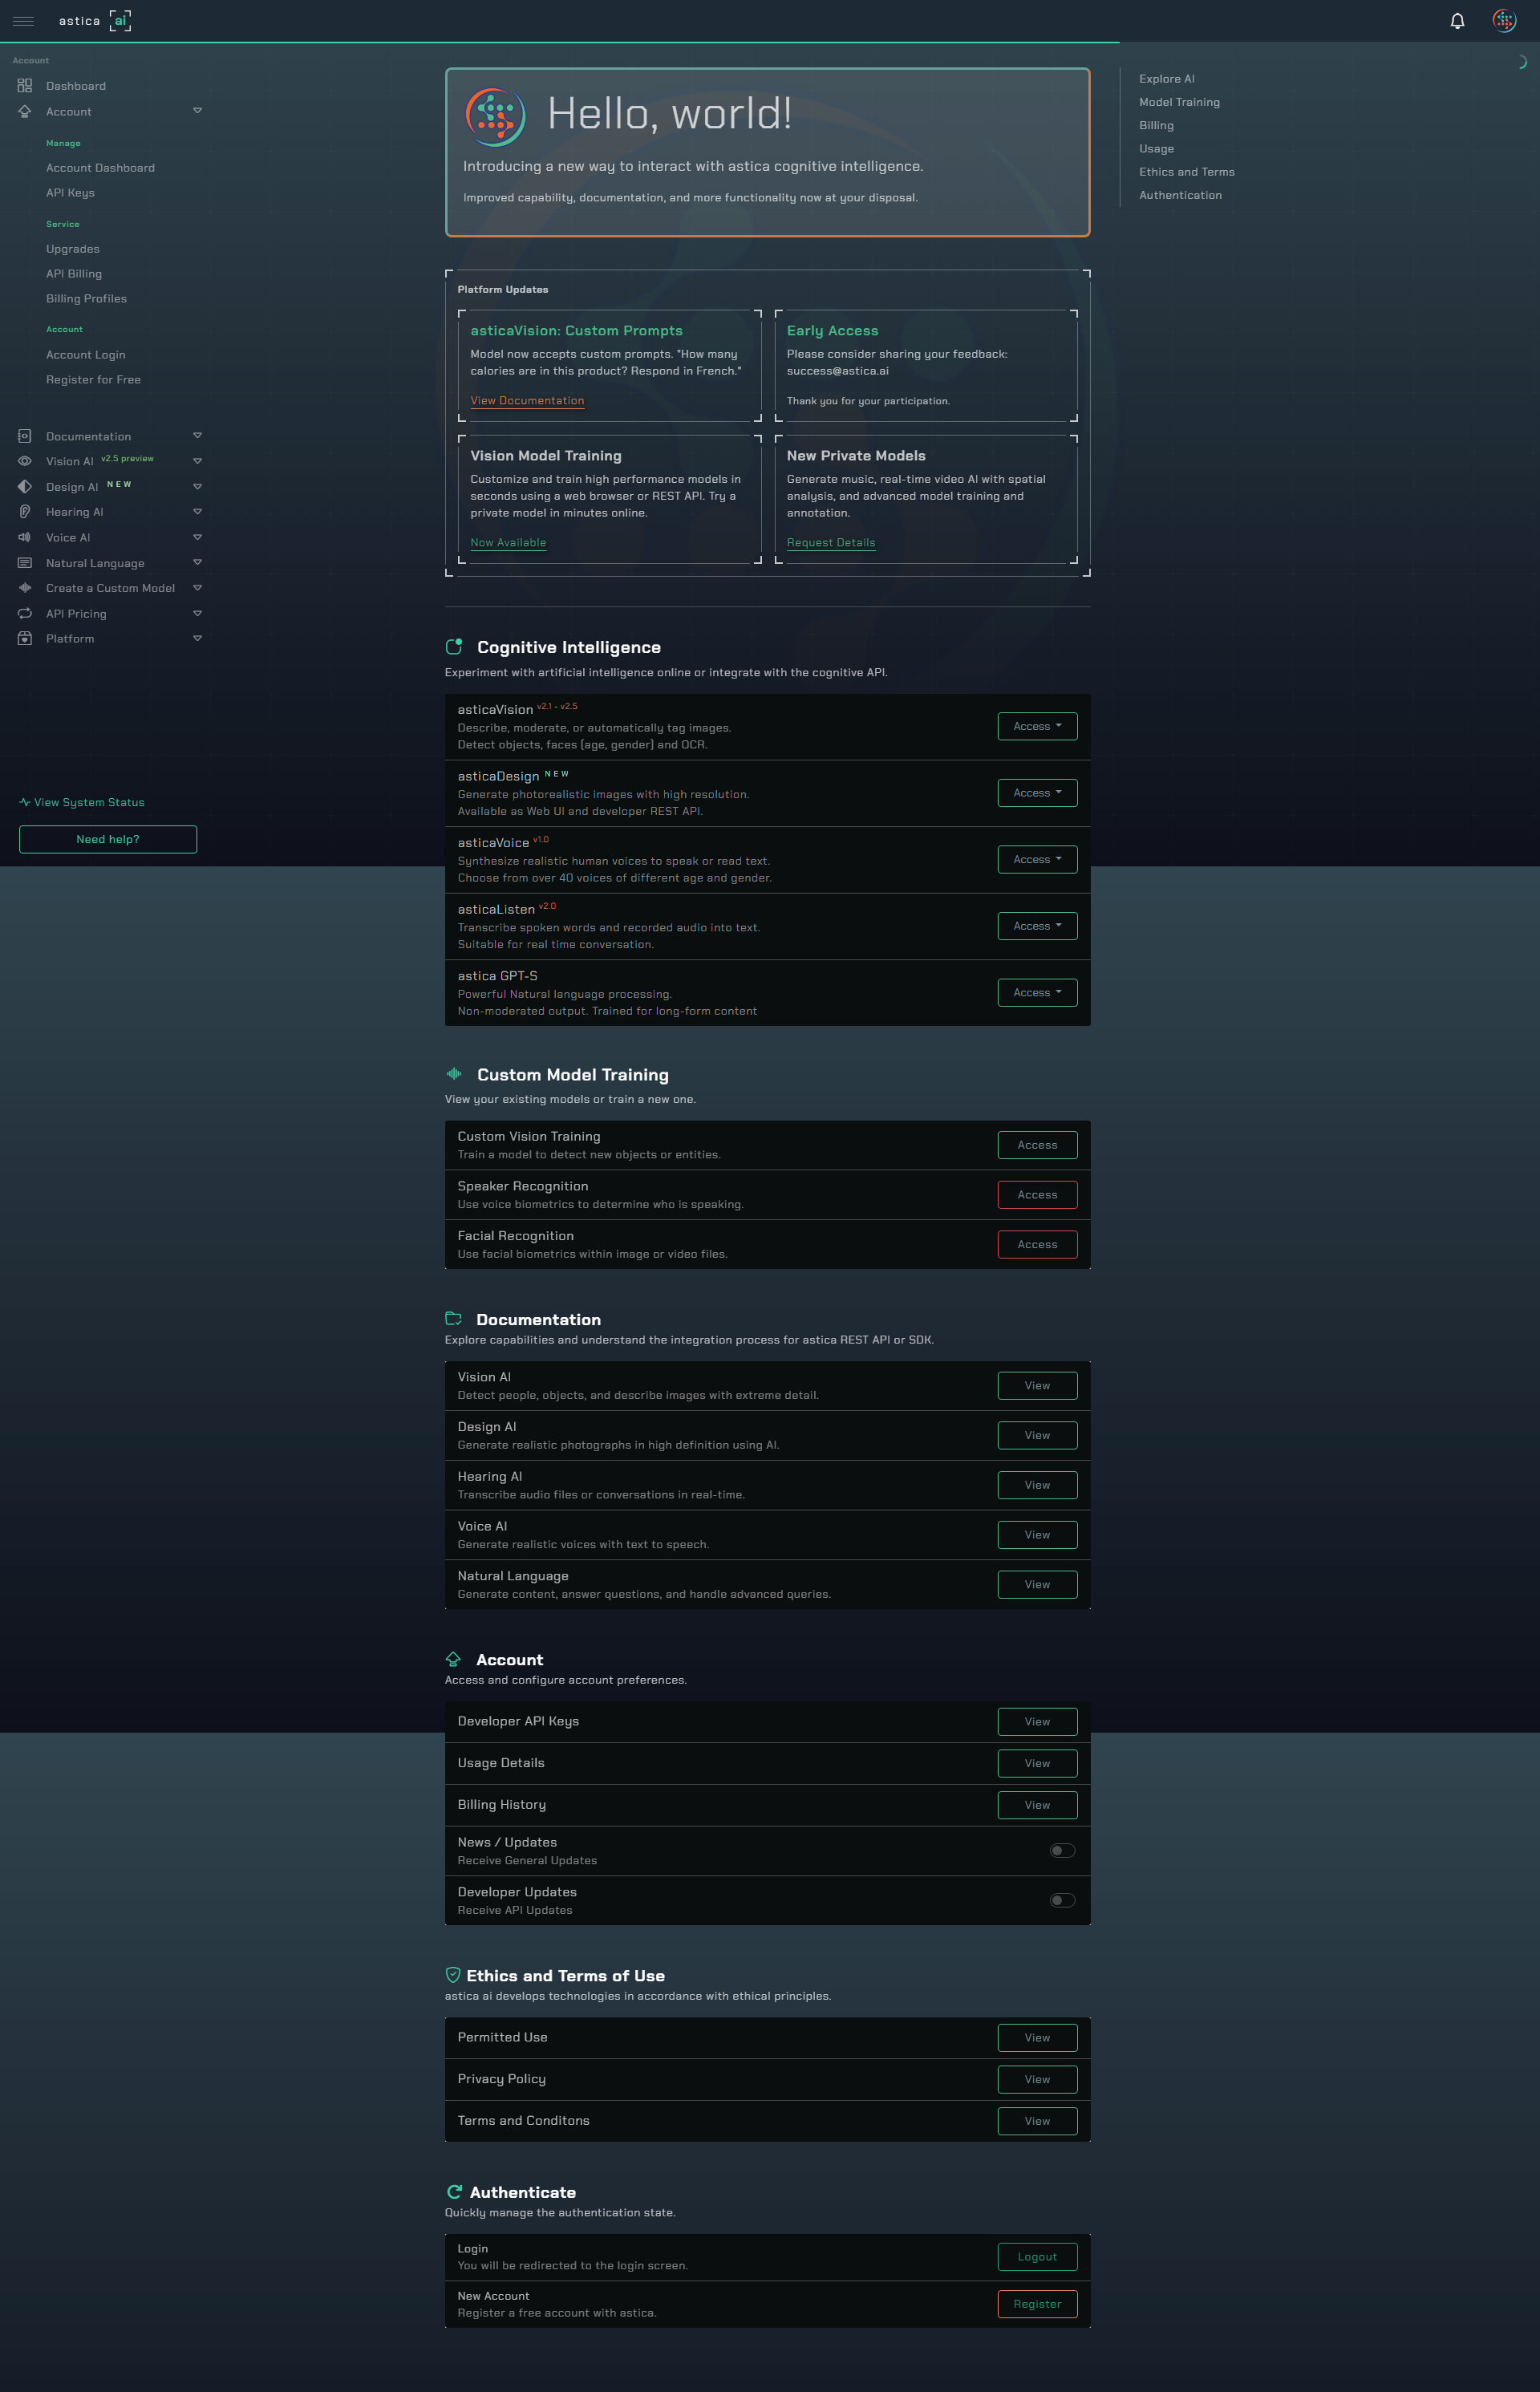Expand the Vision AI sidebar chevron
Screen dimensions: 1540x2392
197,461
